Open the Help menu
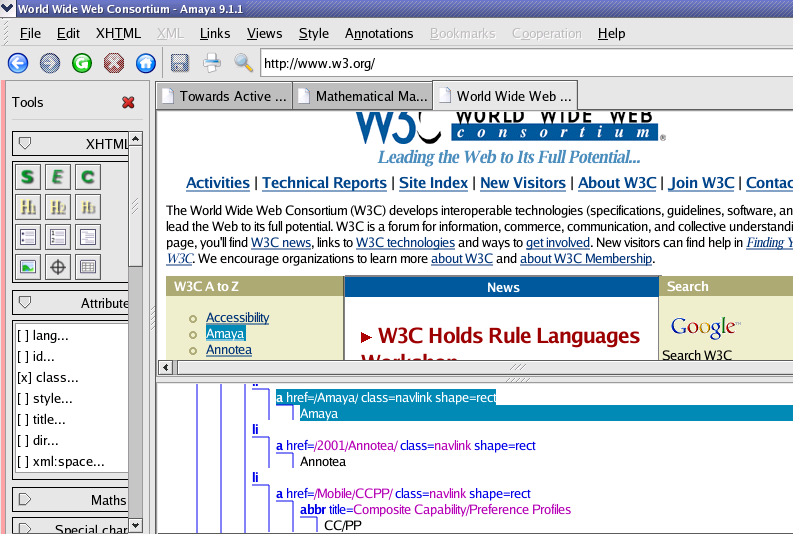This screenshot has width=793, height=534. pos(611,33)
